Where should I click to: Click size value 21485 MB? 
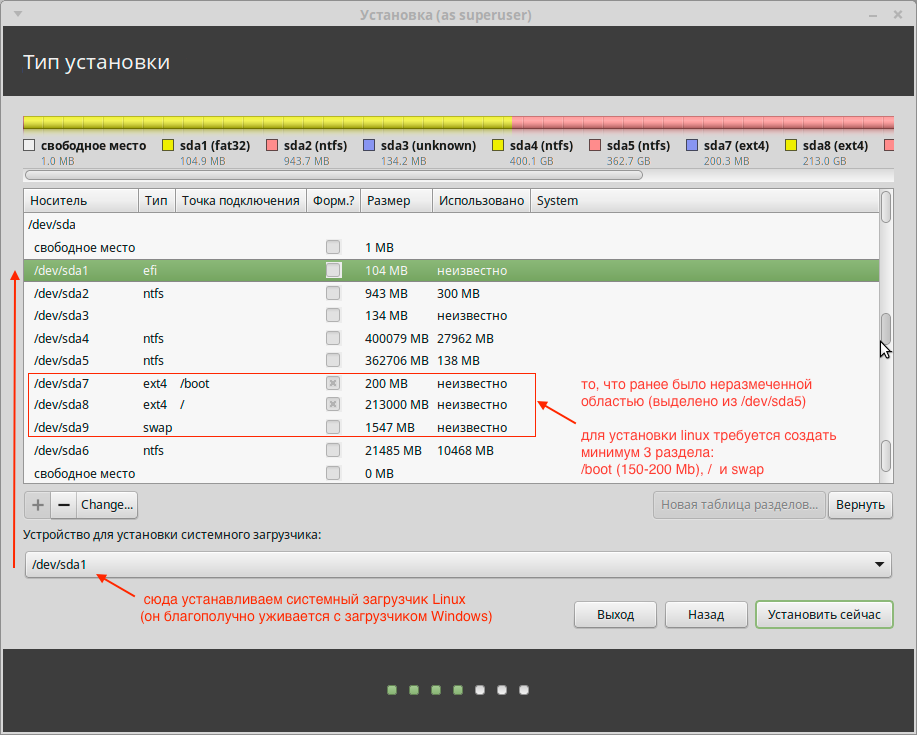tap(393, 450)
